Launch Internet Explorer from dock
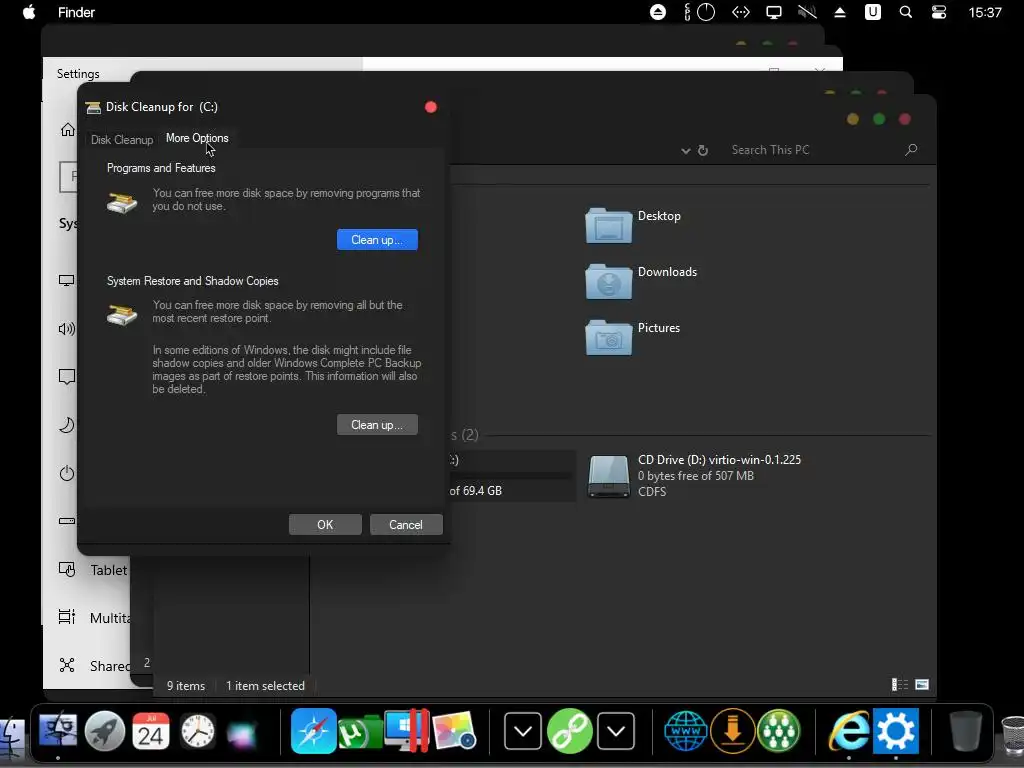This screenshot has width=1024, height=768. click(849, 731)
